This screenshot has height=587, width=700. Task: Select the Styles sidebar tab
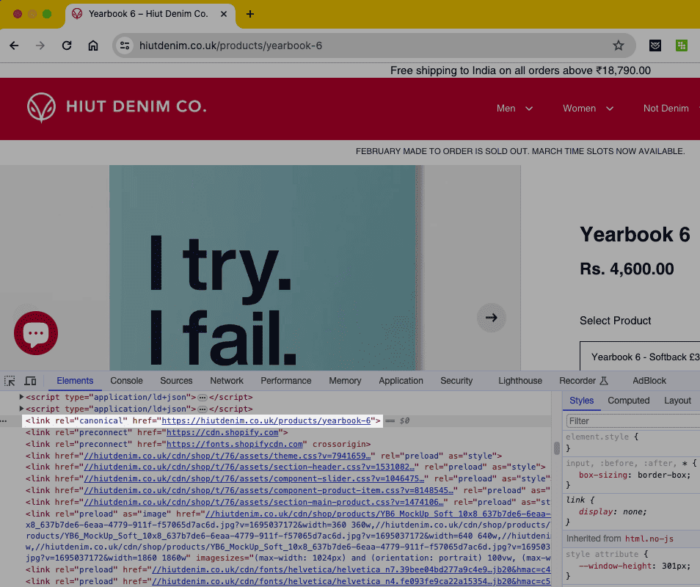point(581,400)
